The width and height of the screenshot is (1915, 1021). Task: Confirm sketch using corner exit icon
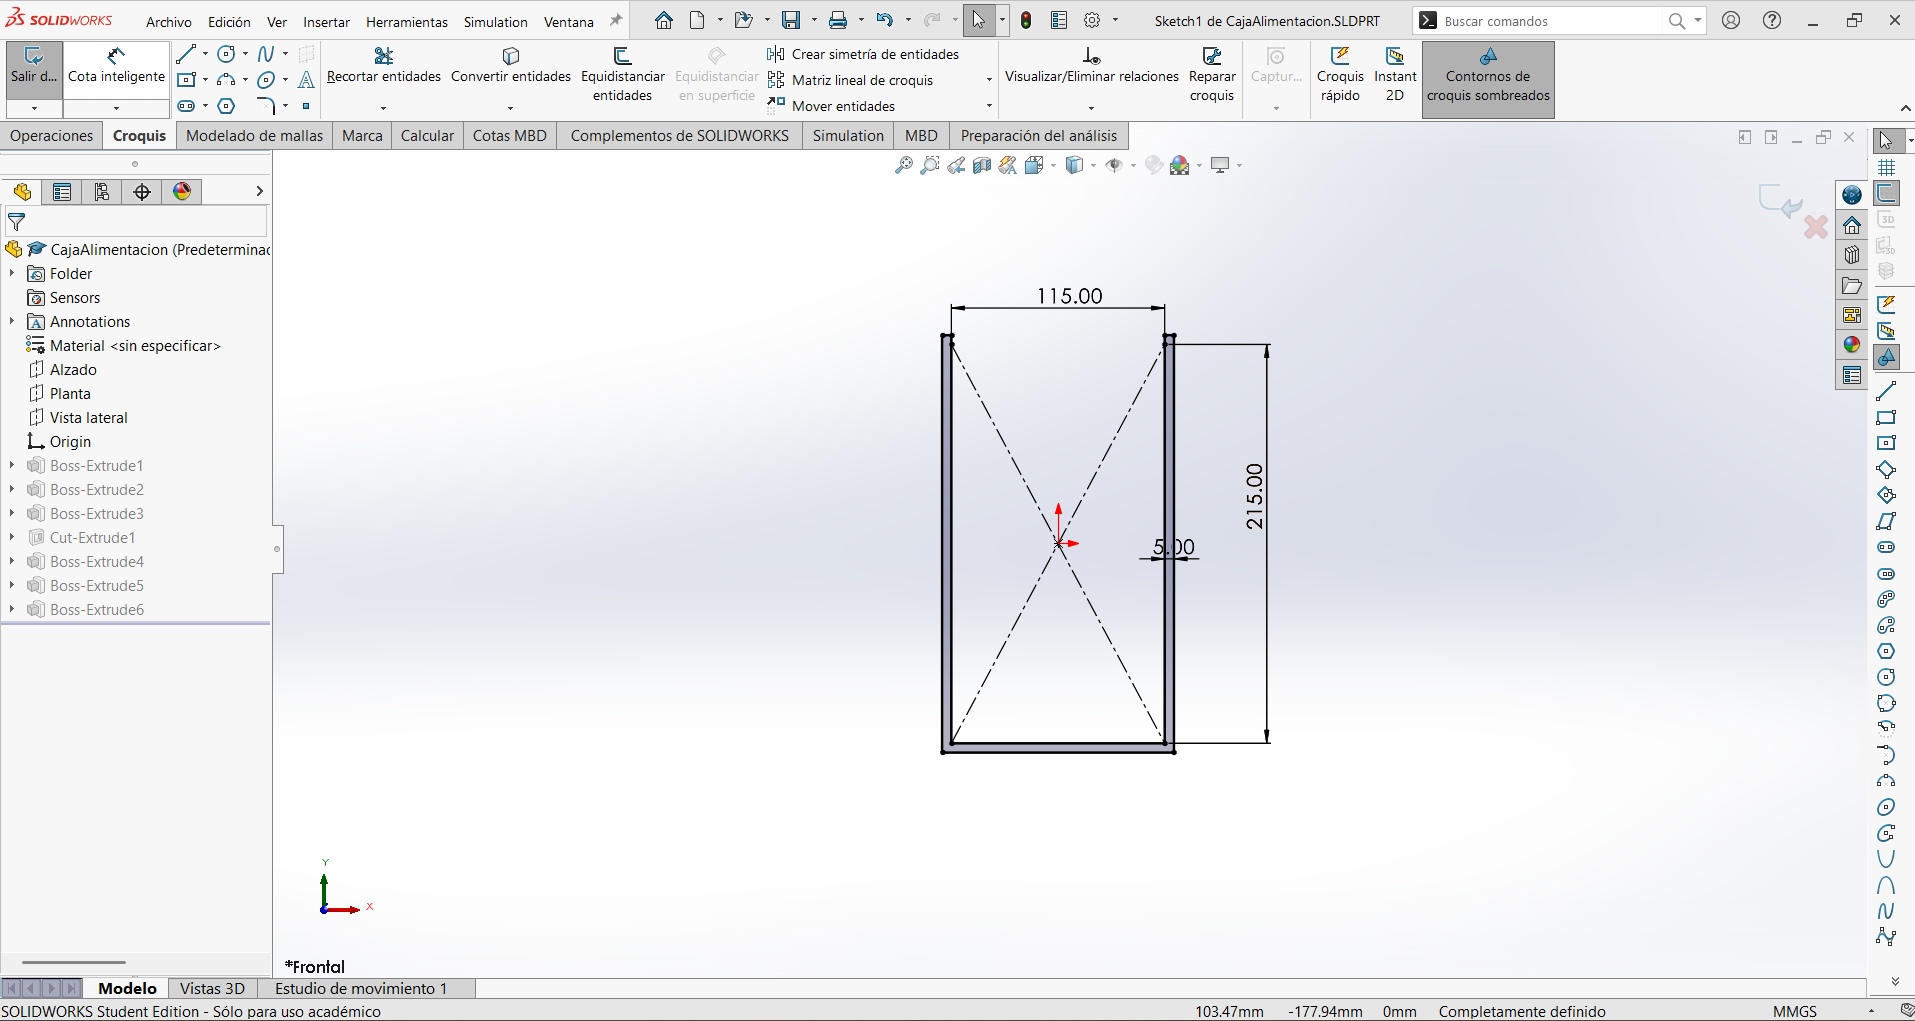point(1780,201)
